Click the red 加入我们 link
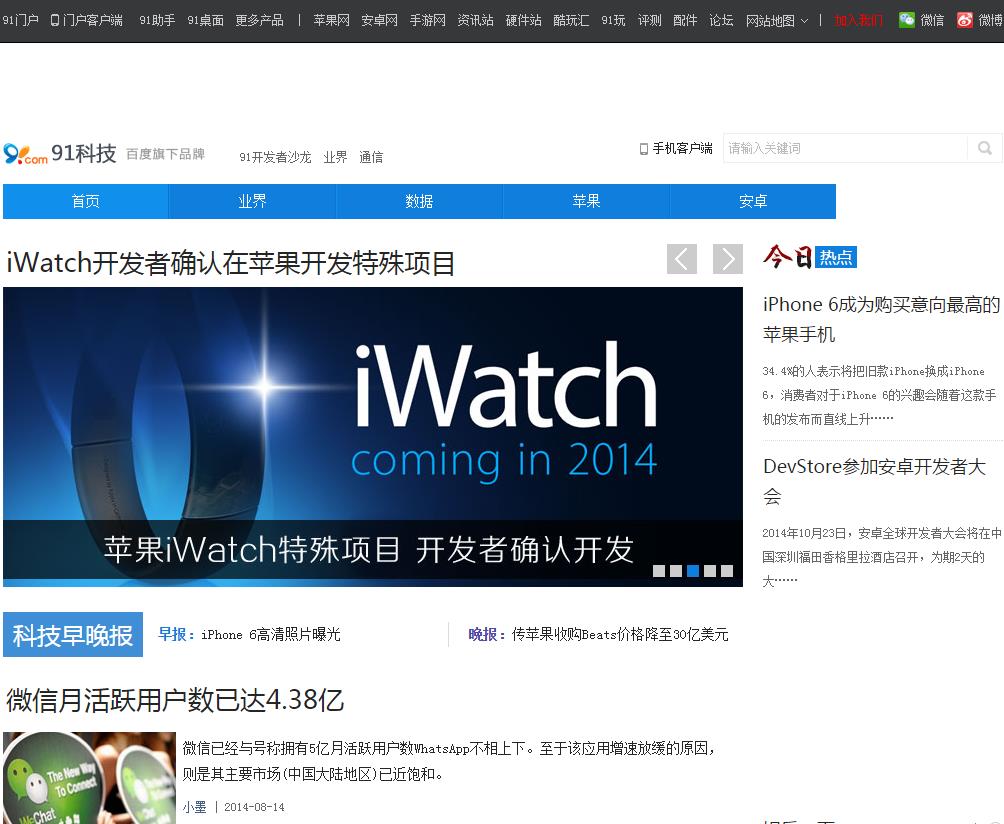The image size is (1004, 824). pos(859,20)
